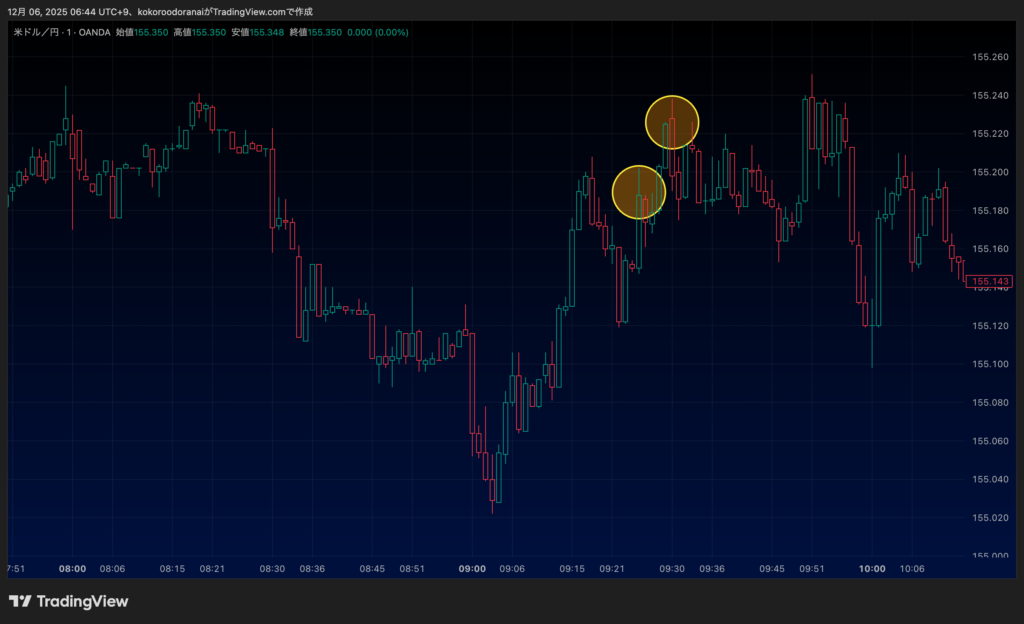Click the 0.000 (0.00%) change value

pyautogui.click(x=378, y=32)
